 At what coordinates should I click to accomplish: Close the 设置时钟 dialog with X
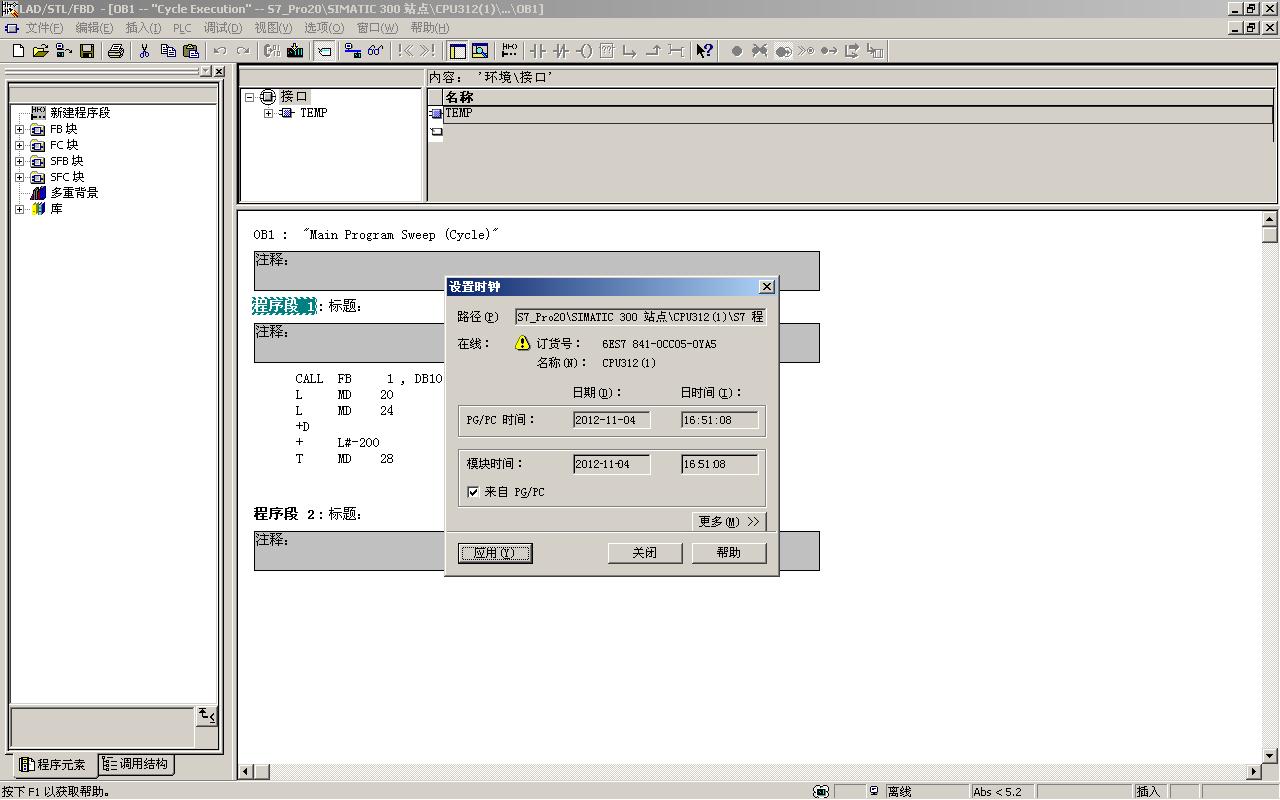[767, 287]
